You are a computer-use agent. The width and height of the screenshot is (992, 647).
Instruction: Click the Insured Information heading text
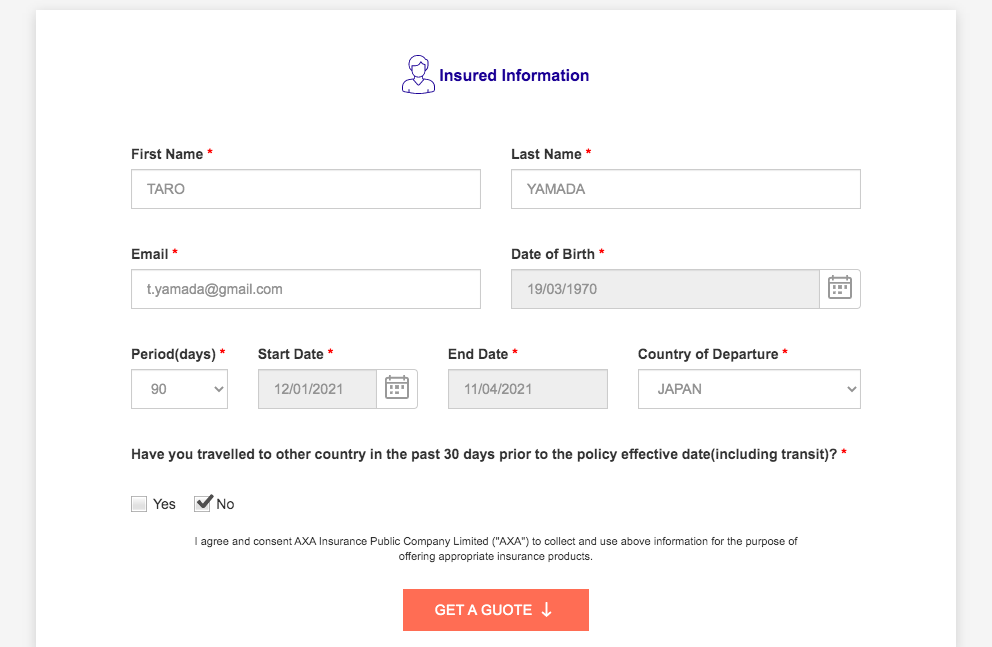coord(514,76)
